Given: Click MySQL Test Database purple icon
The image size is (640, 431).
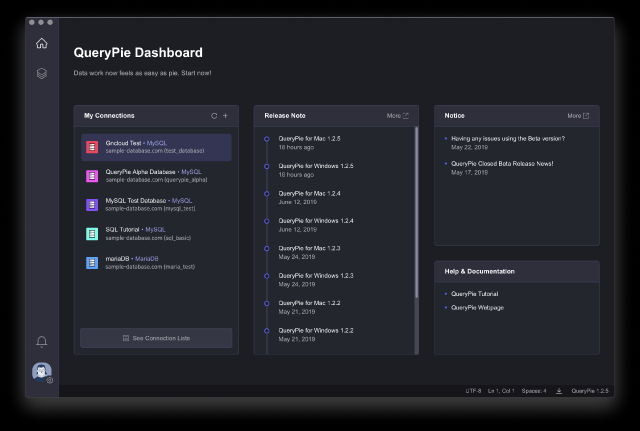Looking at the screenshot, I should [x=92, y=205].
